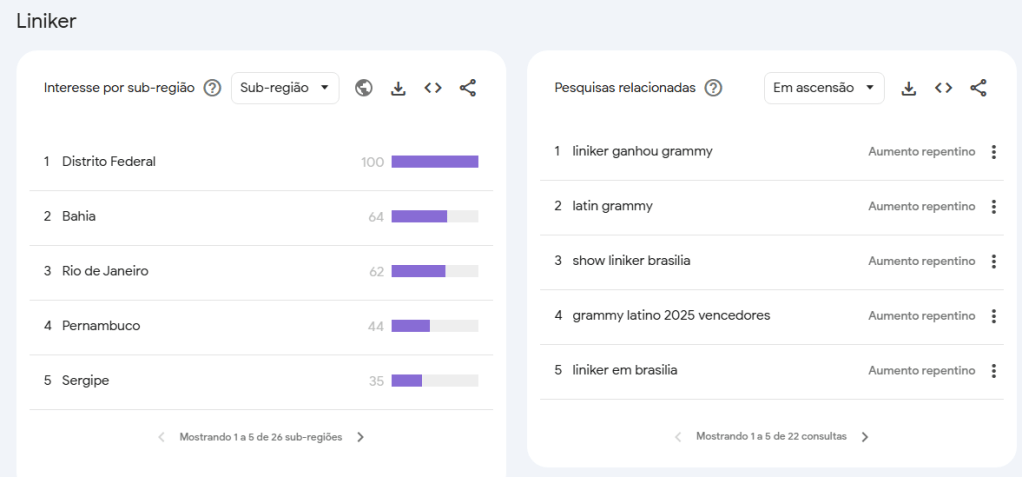Download the sub-região interest data

pos(398,88)
